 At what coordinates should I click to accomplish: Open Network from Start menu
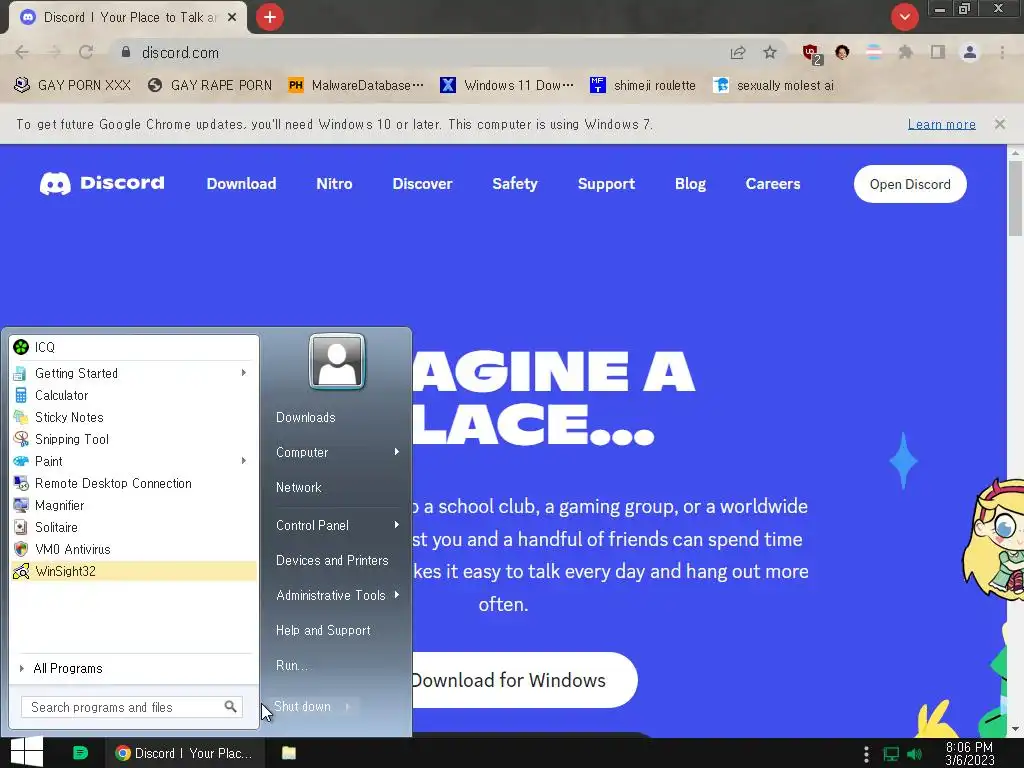pyautogui.click(x=298, y=487)
